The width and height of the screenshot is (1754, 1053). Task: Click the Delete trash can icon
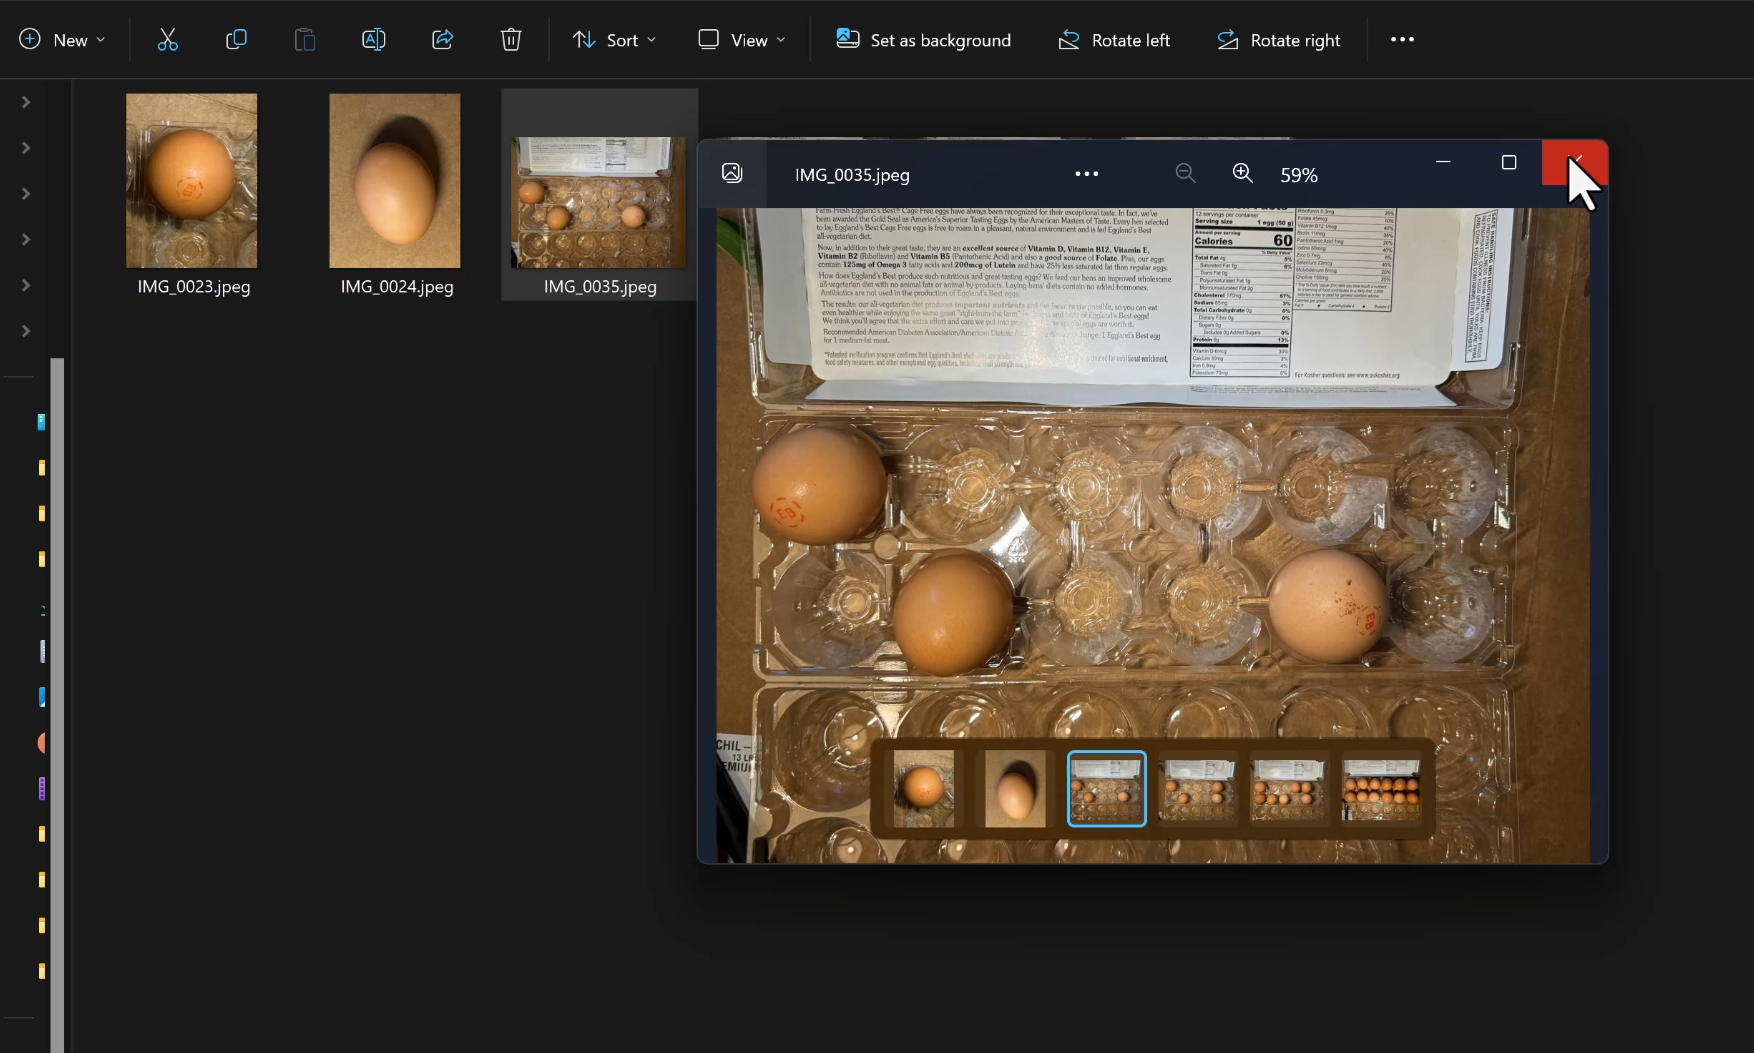[x=511, y=40]
